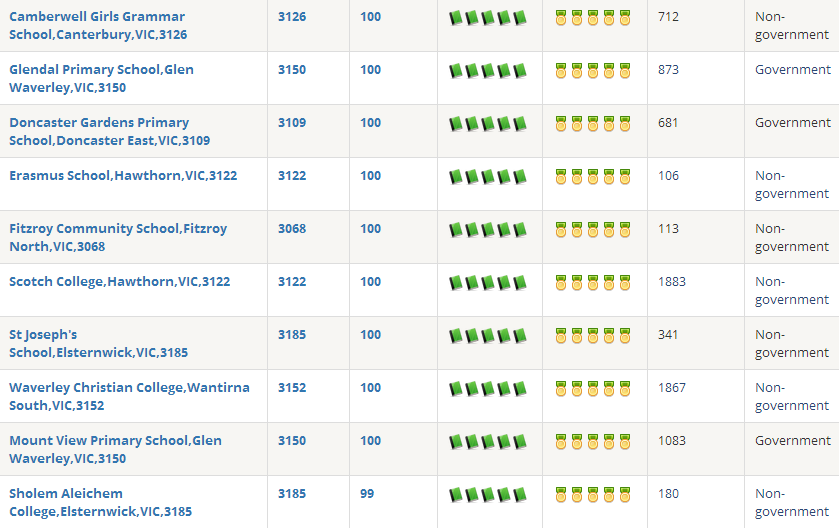Click enrolment number 1883 for Scotch College
This screenshot has height=528, width=839.
[x=672, y=282]
